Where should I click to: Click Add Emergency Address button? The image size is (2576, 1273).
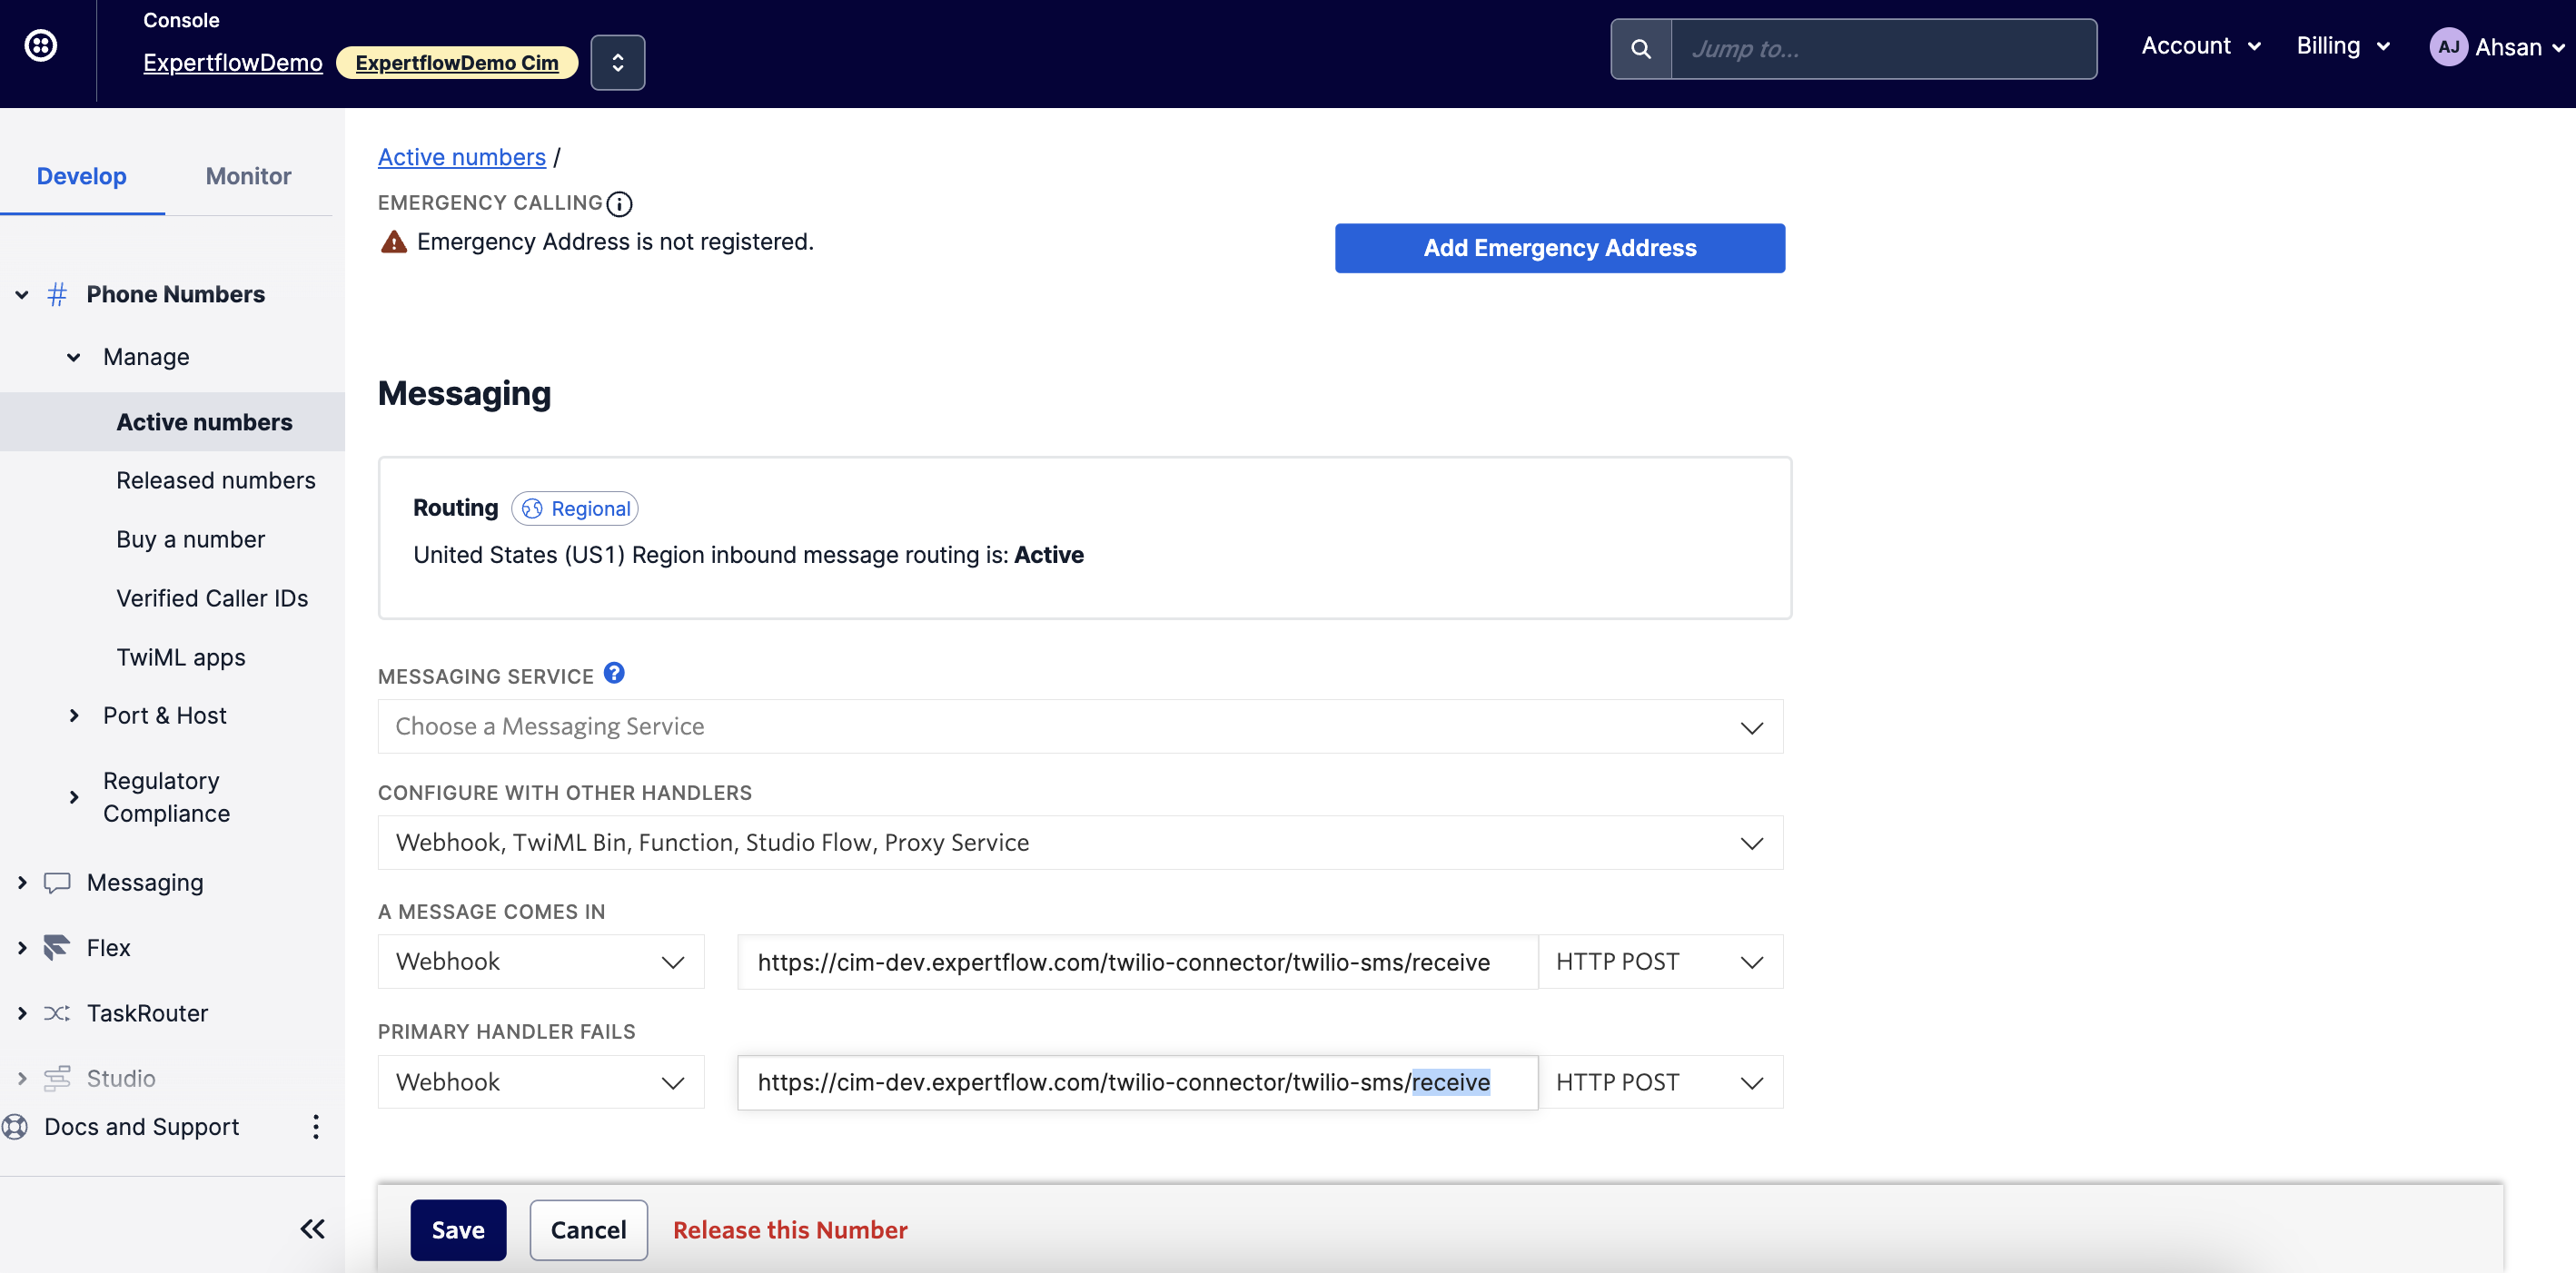(1559, 248)
